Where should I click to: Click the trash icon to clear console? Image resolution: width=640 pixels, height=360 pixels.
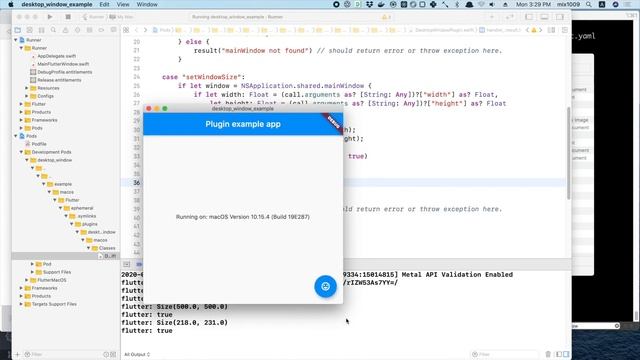(548, 354)
